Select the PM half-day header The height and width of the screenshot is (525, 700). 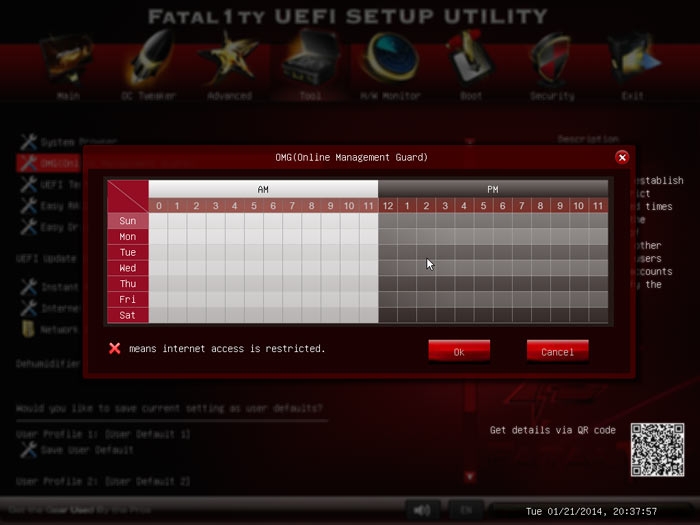(x=493, y=189)
